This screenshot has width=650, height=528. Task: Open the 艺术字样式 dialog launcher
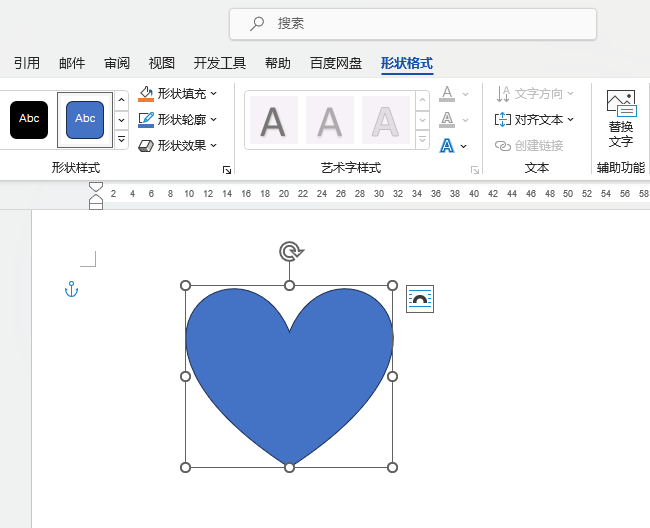coord(475,170)
